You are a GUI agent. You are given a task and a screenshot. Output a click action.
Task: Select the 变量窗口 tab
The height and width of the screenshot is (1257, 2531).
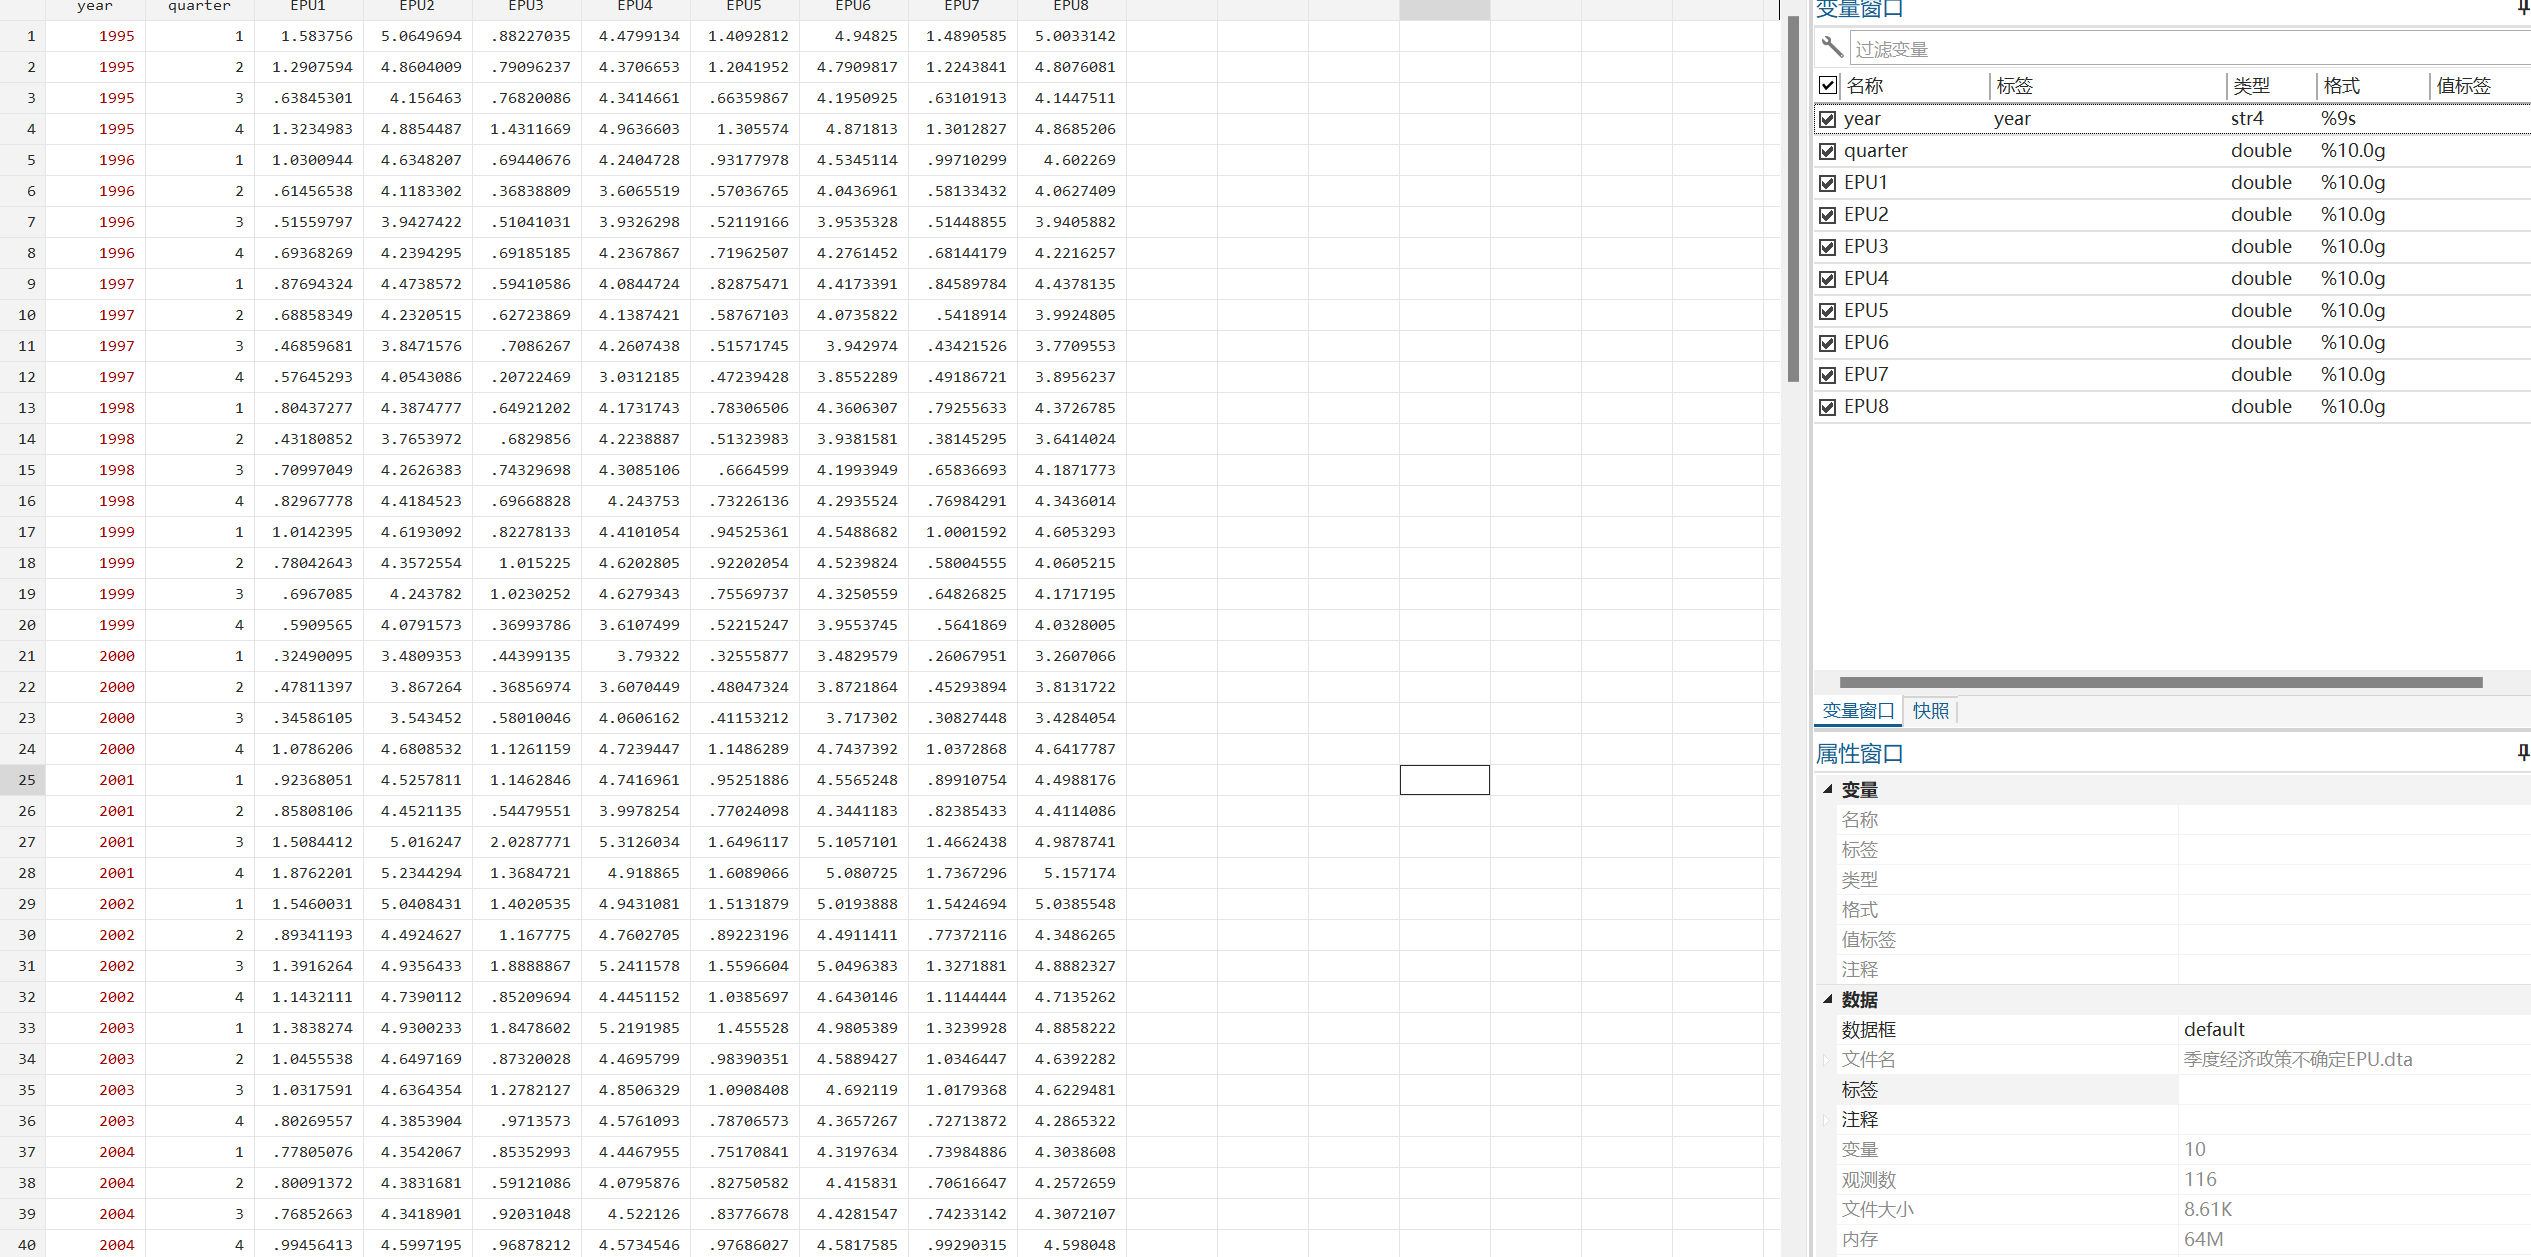(1858, 711)
